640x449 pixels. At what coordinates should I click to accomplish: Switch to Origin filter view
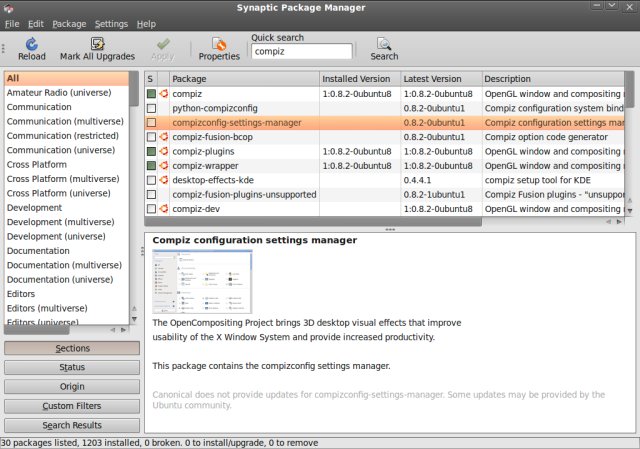[x=72, y=386]
